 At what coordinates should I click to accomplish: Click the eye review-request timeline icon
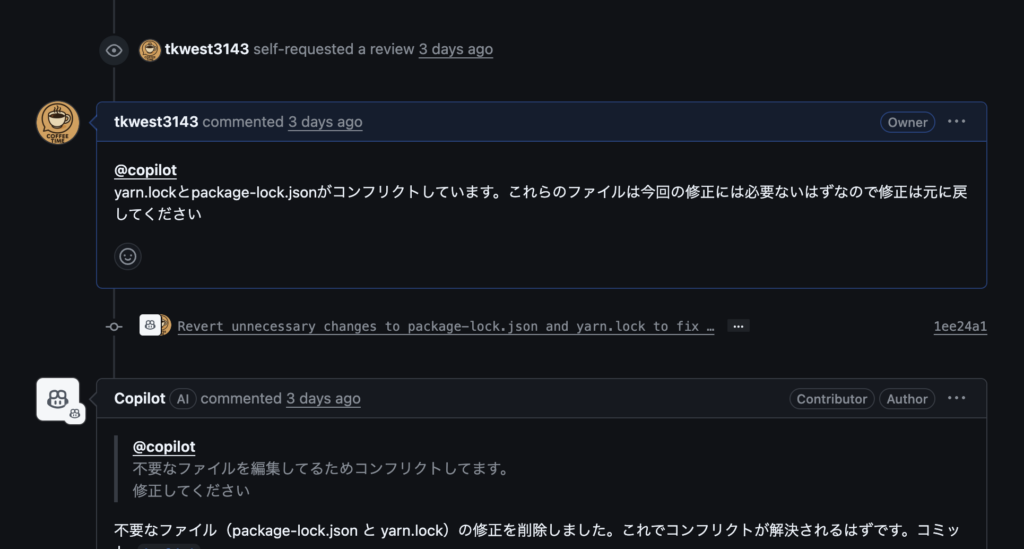pos(114,50)
